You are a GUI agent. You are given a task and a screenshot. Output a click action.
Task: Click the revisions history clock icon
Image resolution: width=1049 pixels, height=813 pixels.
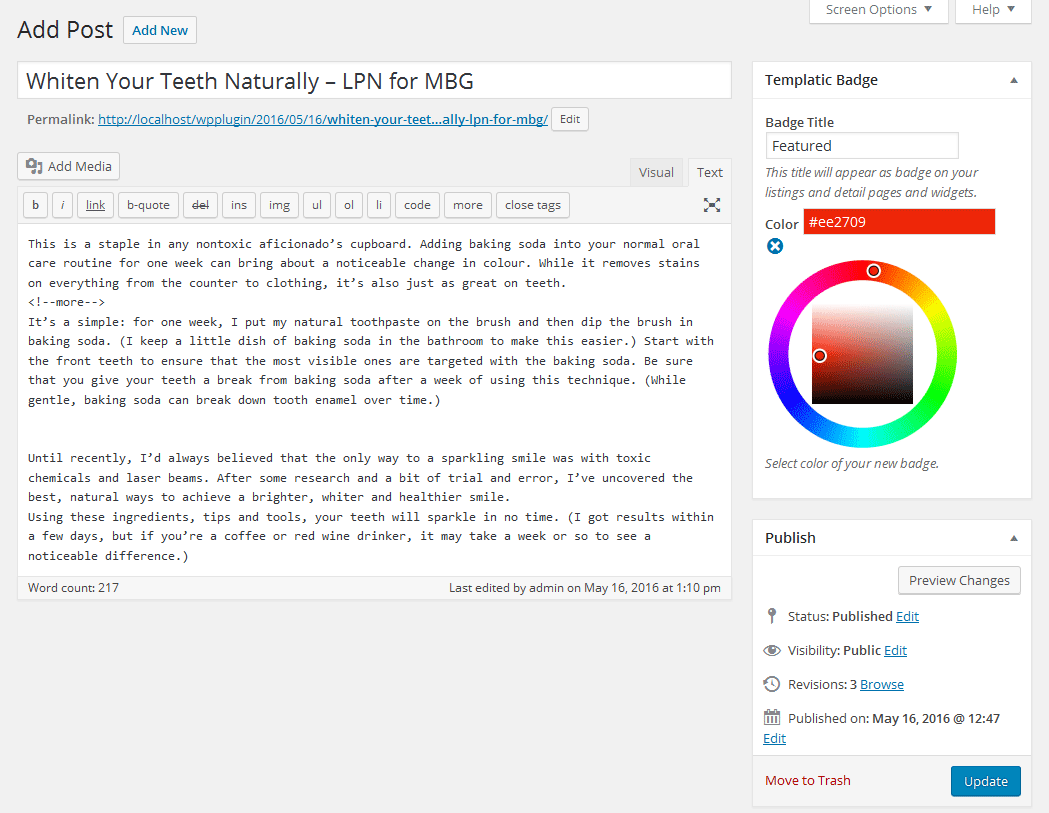coord(771,684)
